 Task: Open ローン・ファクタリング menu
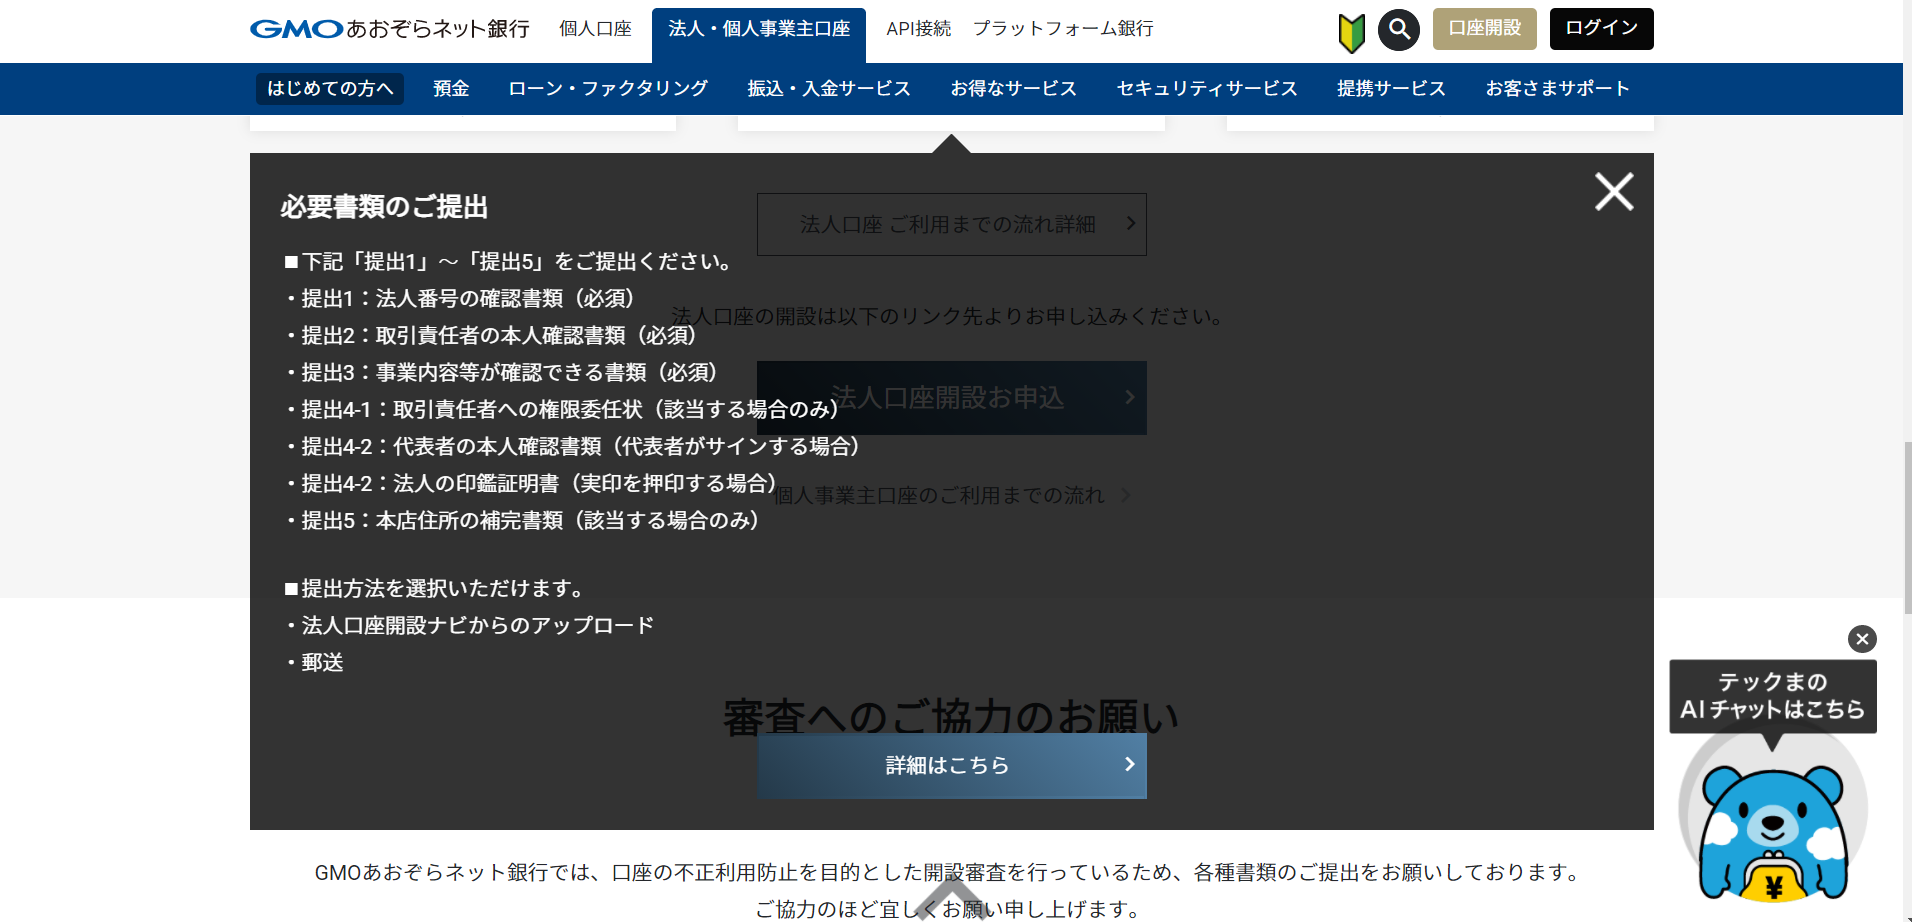click(608, 89)
